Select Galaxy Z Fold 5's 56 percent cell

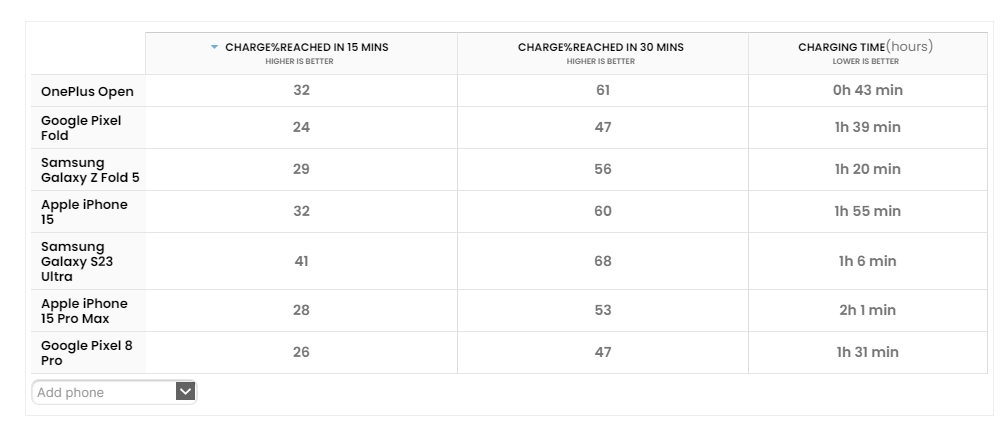[602, 169]
